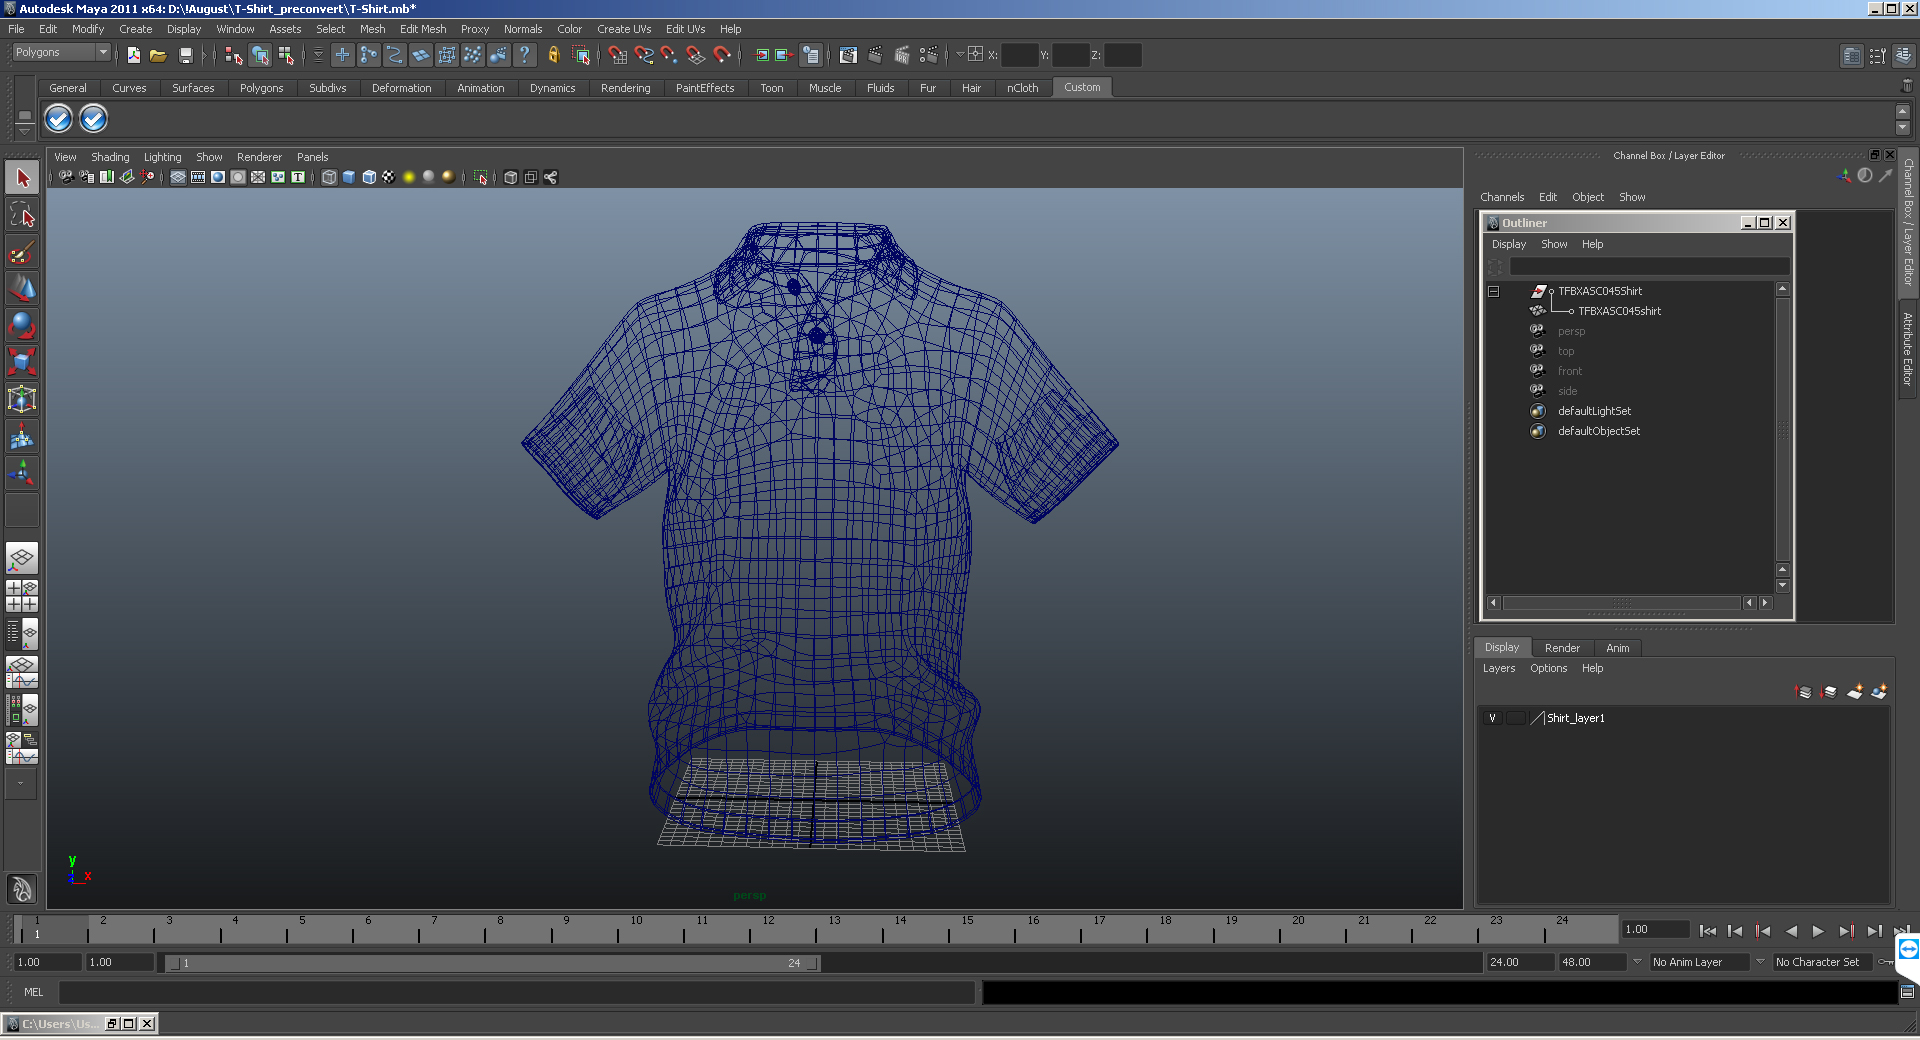Activate the Scale tool cube icon
This screenshot has width=1920, height=1040.
[x=22, y=361]
